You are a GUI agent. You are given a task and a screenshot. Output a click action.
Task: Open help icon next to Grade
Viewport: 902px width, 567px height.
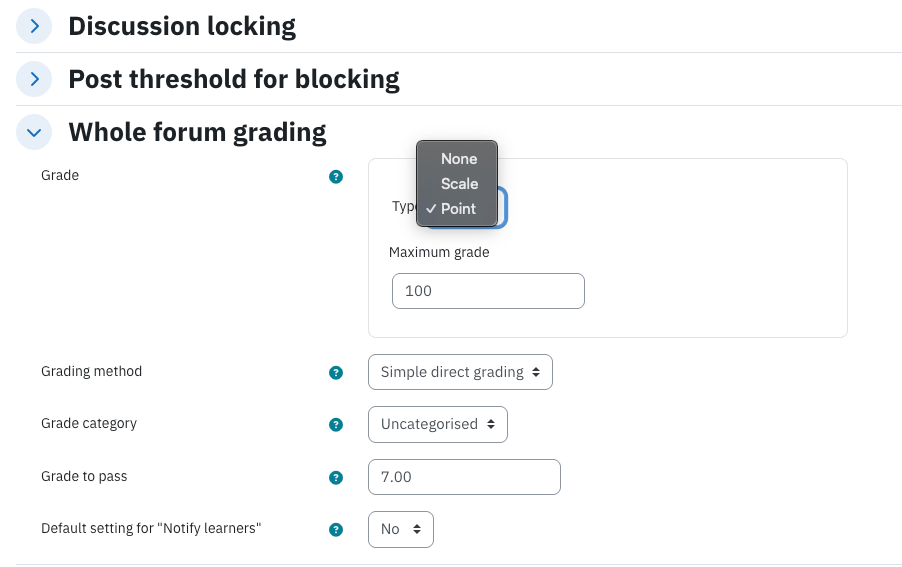coord(336,177)
